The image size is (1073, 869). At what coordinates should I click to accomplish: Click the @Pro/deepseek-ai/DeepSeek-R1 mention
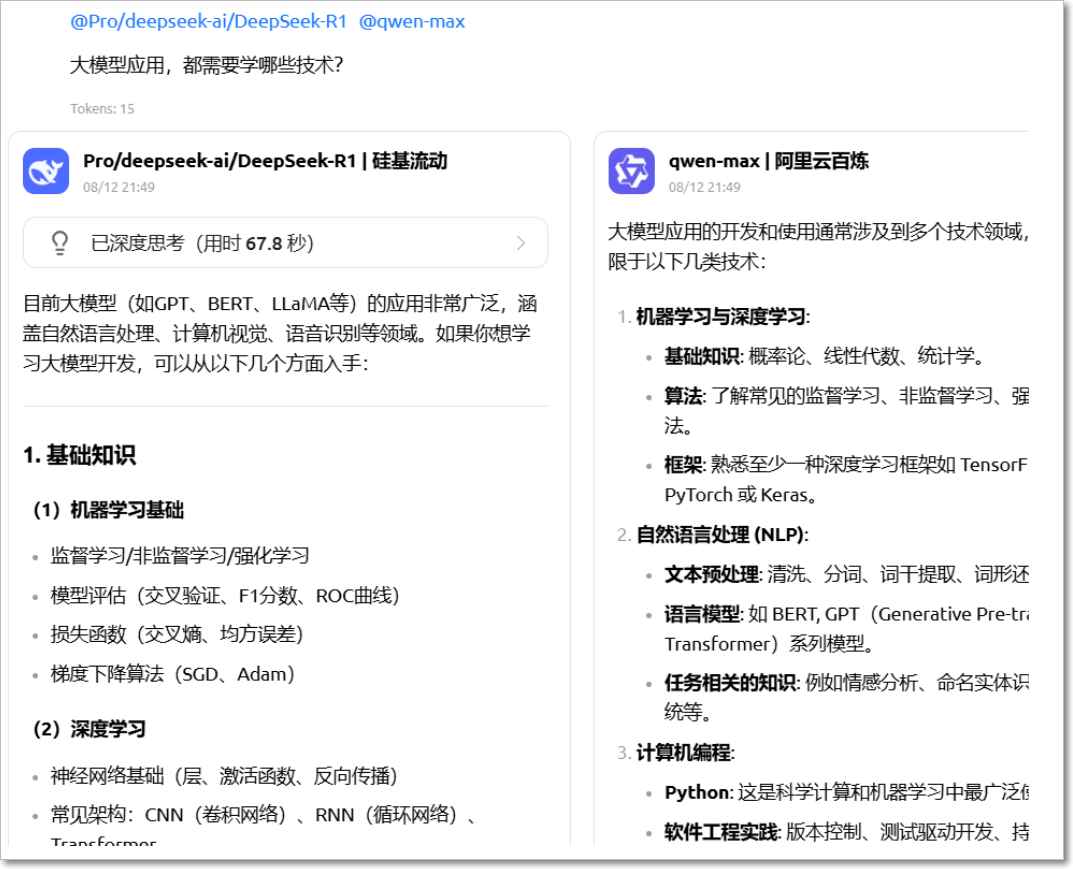click(209, 21)
